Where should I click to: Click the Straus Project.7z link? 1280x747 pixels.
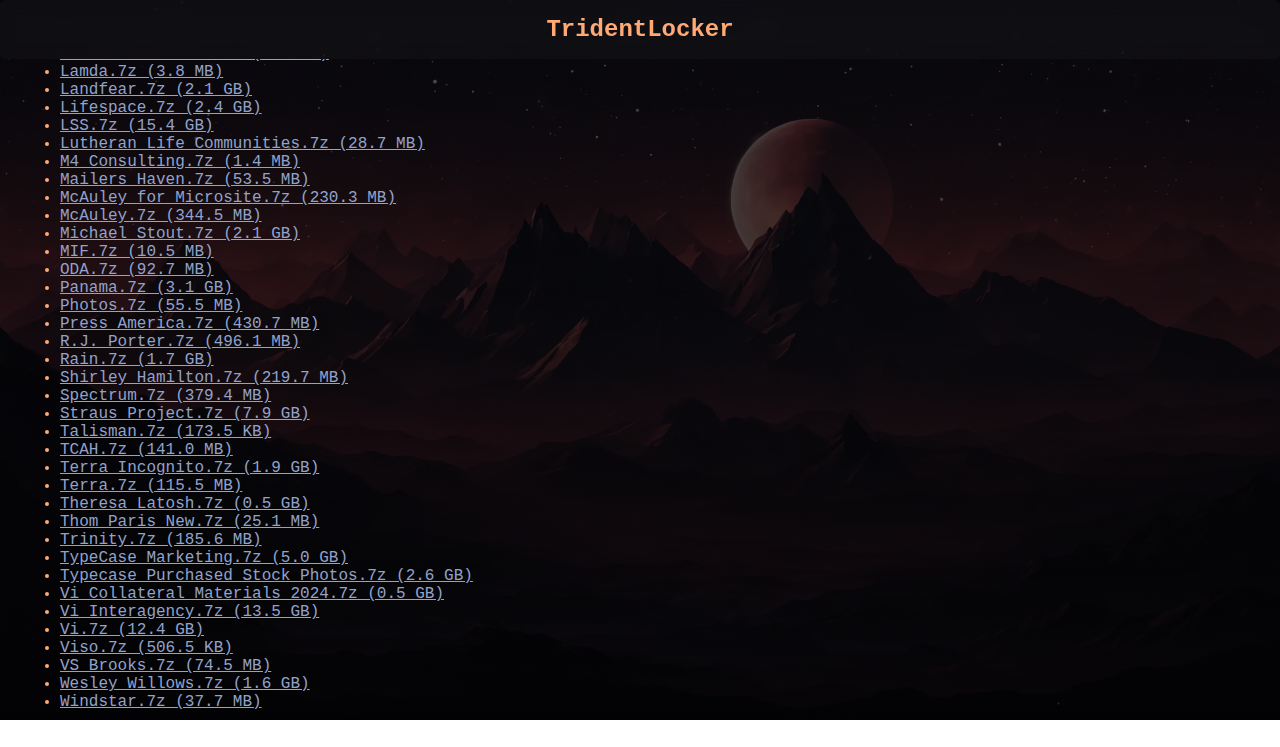pos(184,414)
